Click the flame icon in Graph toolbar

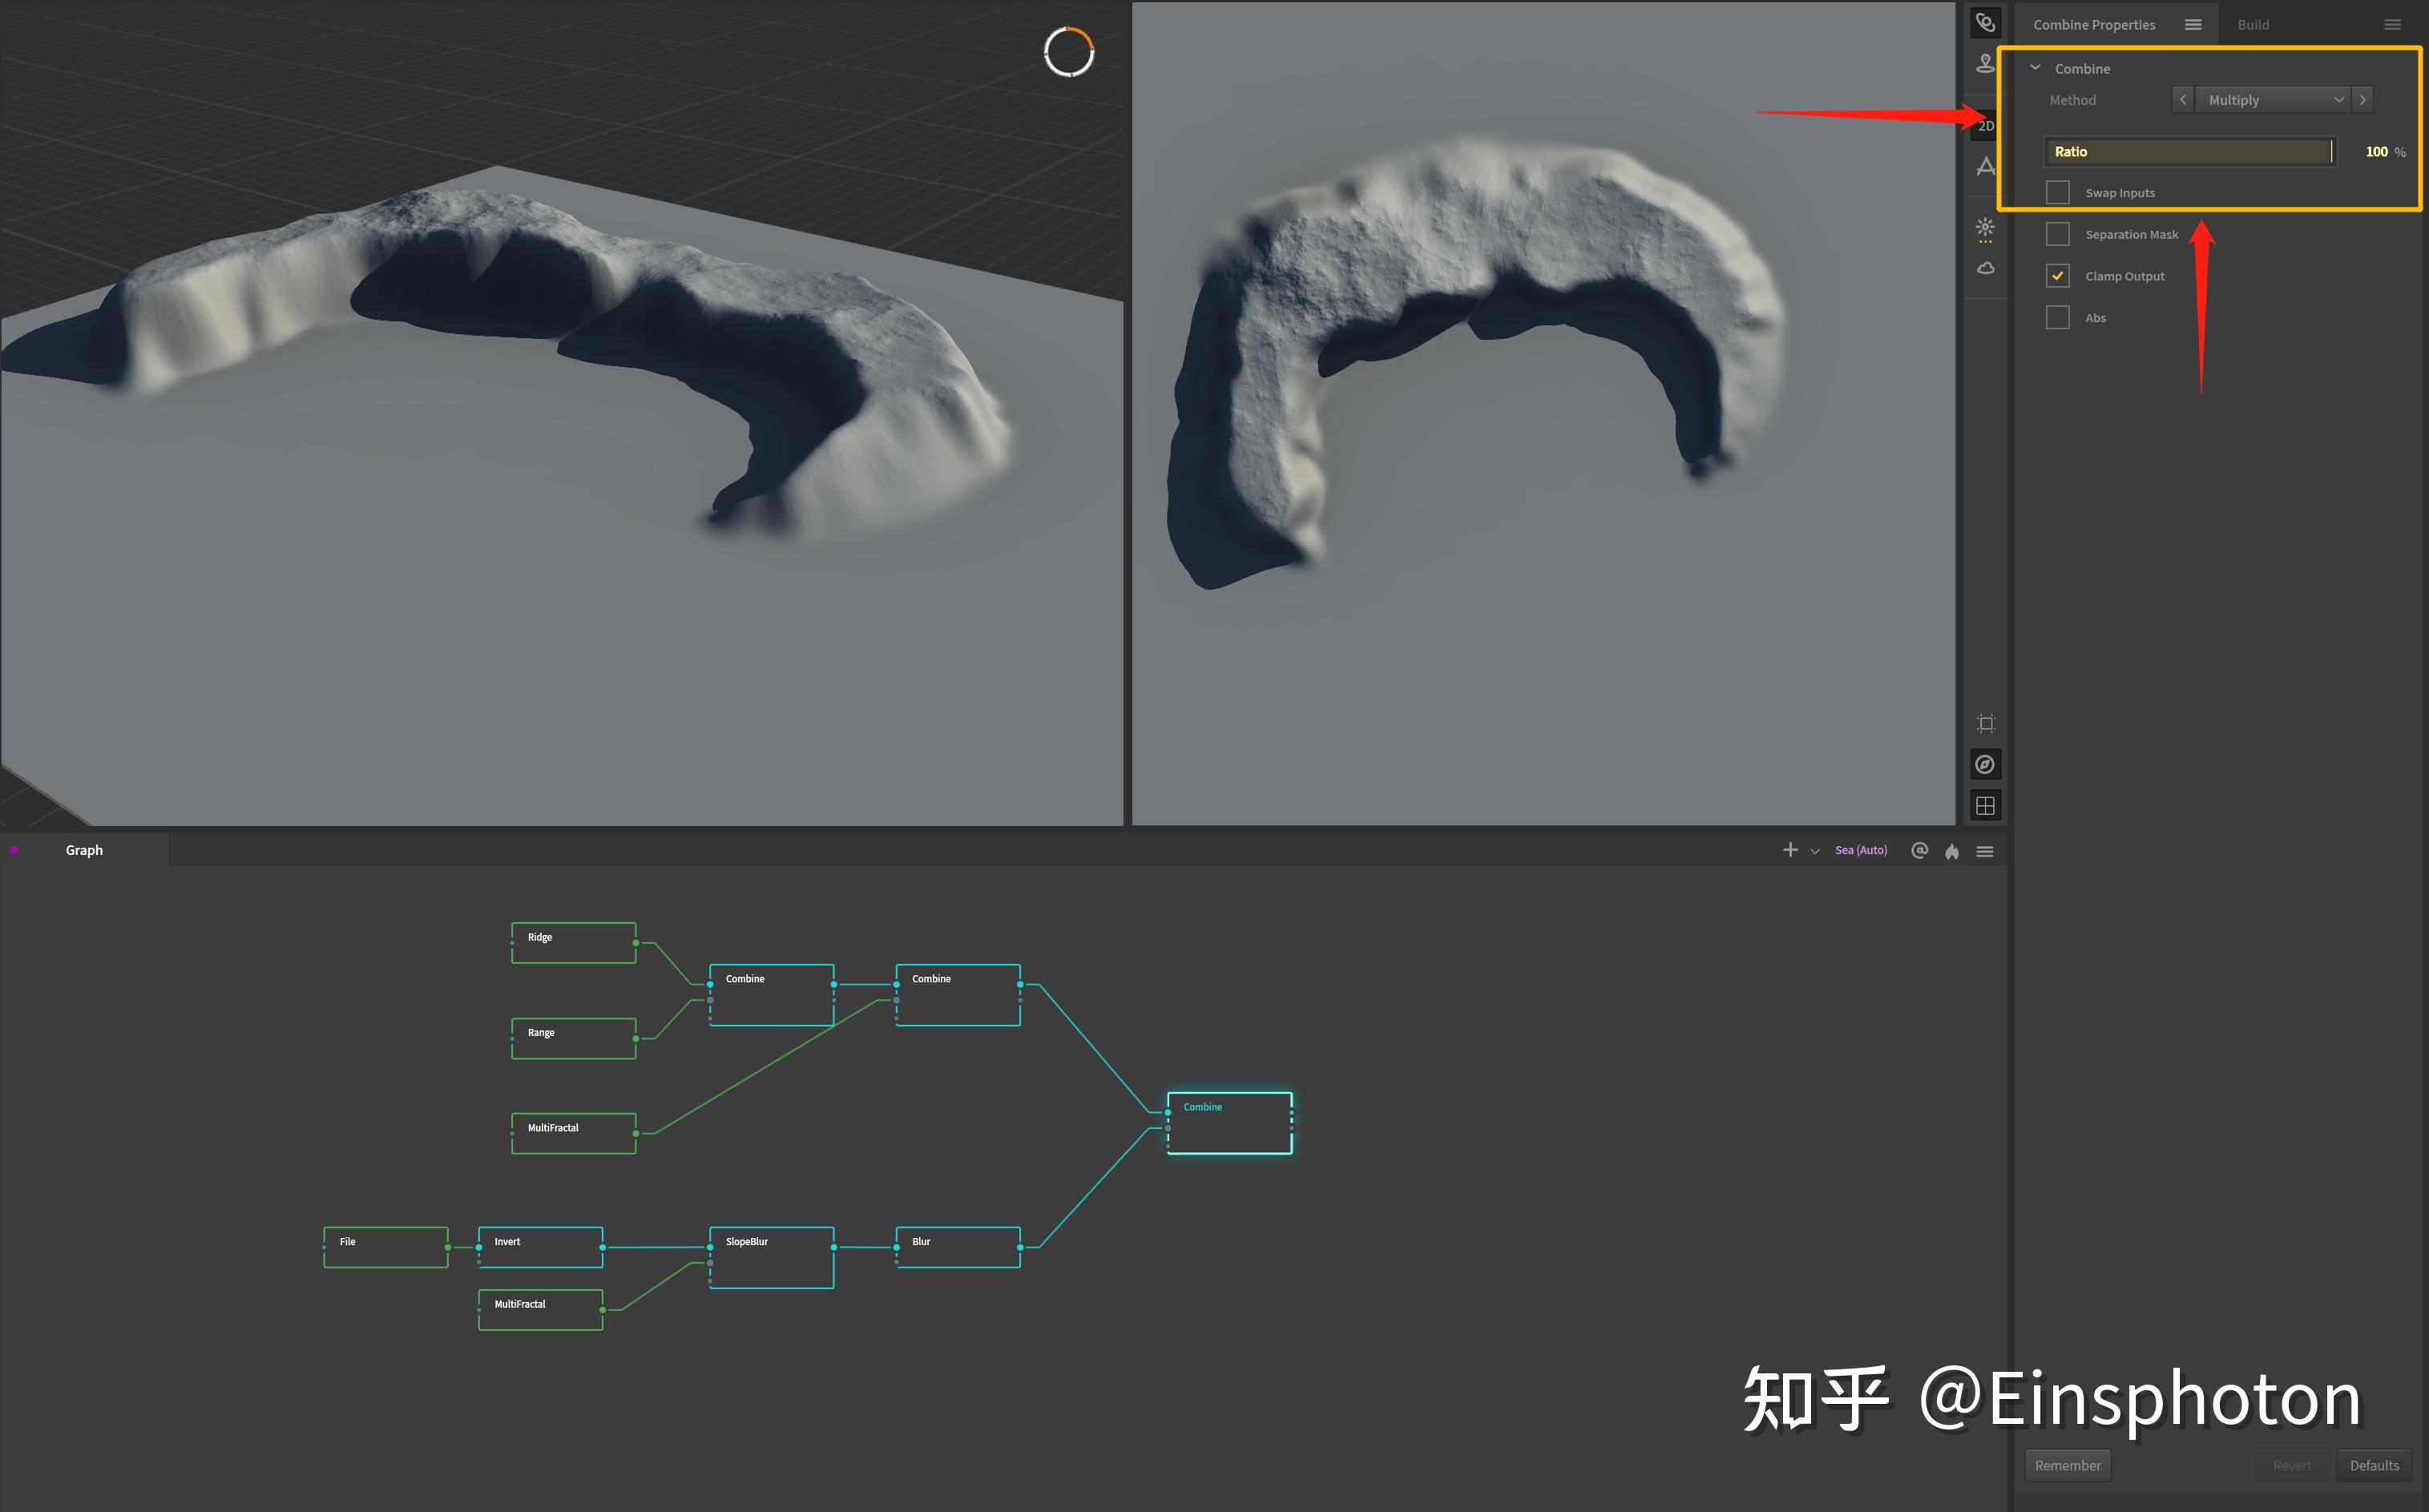click(1951, 851)
